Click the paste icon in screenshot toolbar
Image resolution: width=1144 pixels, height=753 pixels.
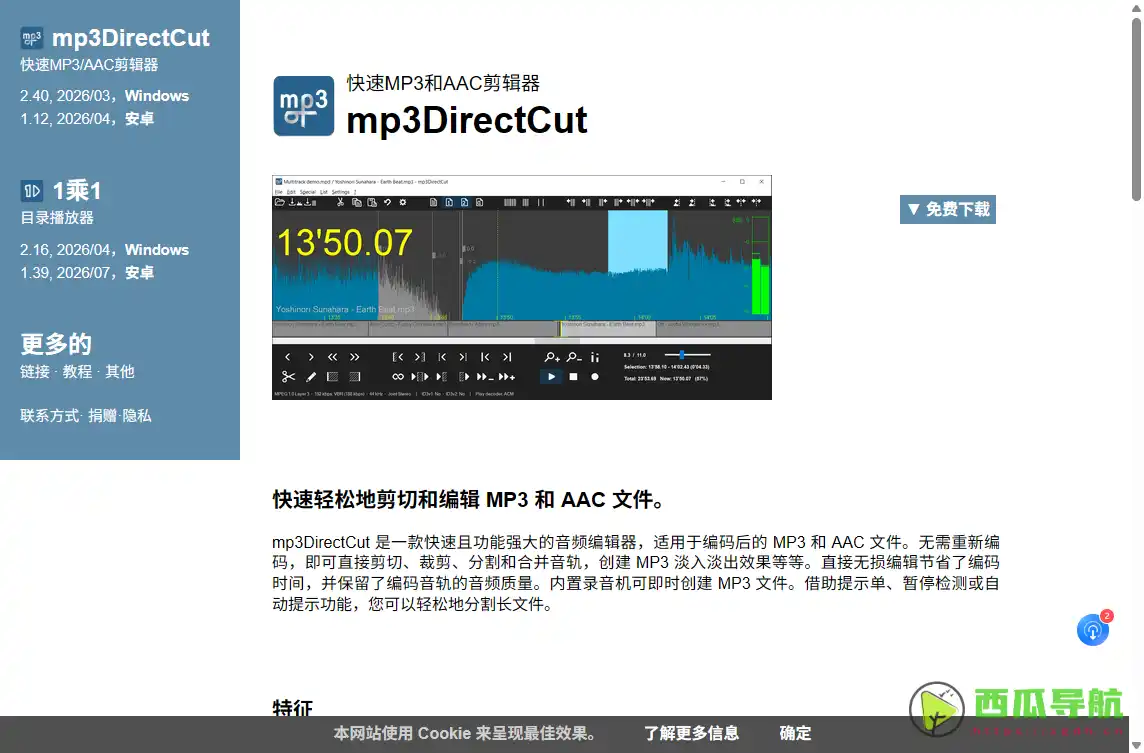click(x=372, y=202)
